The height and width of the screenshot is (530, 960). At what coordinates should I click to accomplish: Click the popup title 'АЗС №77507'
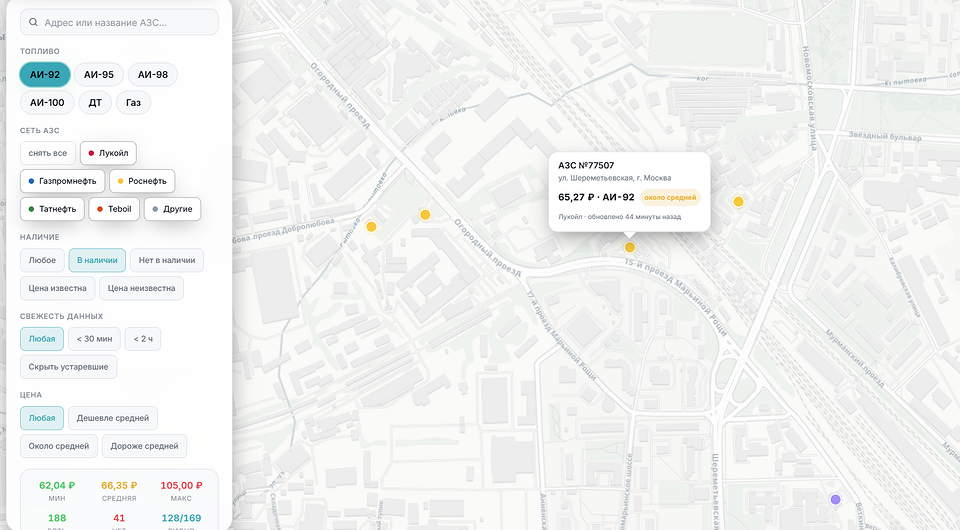[586, 165]
